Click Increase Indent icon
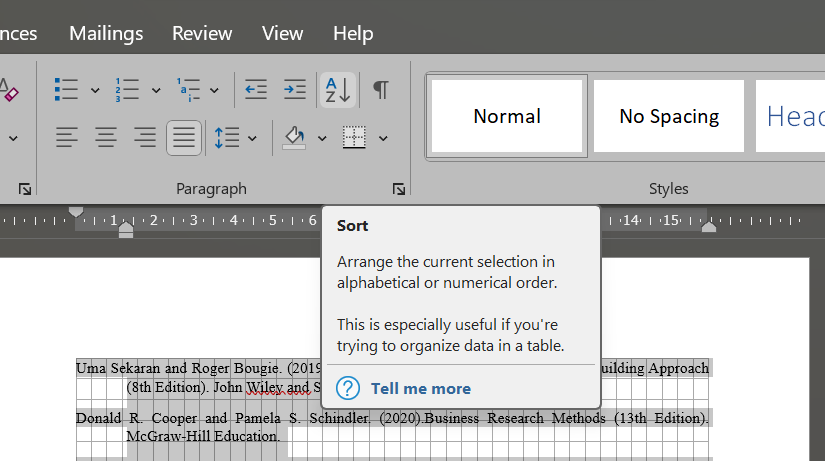Image resolution: width=825 pixels, height=461 pixels. [295, 89]
